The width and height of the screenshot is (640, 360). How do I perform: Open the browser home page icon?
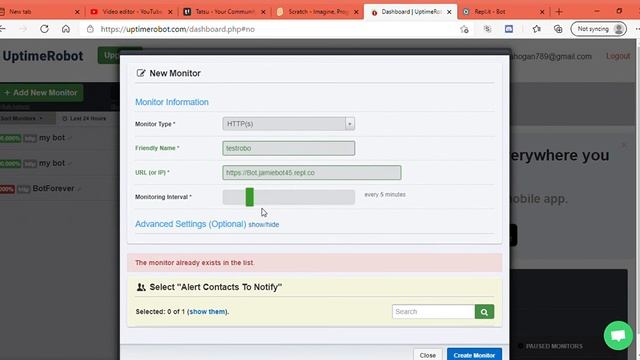click(66, 29)
